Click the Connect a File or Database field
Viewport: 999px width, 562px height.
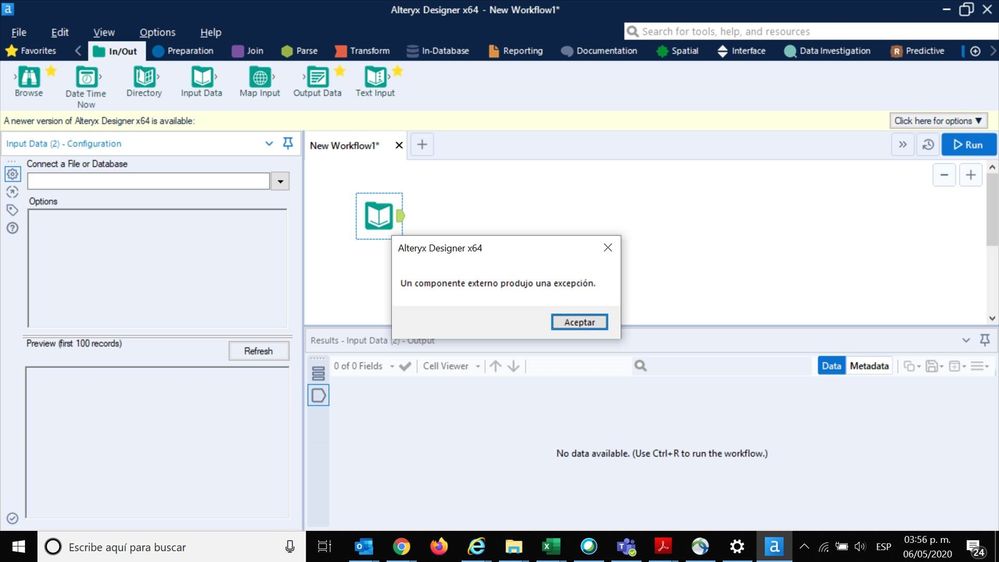(148, 181)
